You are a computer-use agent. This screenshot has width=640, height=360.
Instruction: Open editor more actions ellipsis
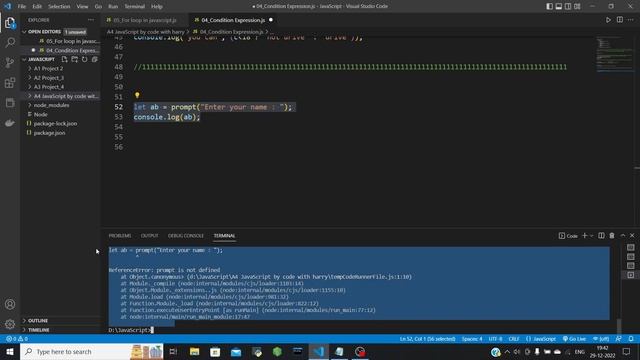pos(631,20)
